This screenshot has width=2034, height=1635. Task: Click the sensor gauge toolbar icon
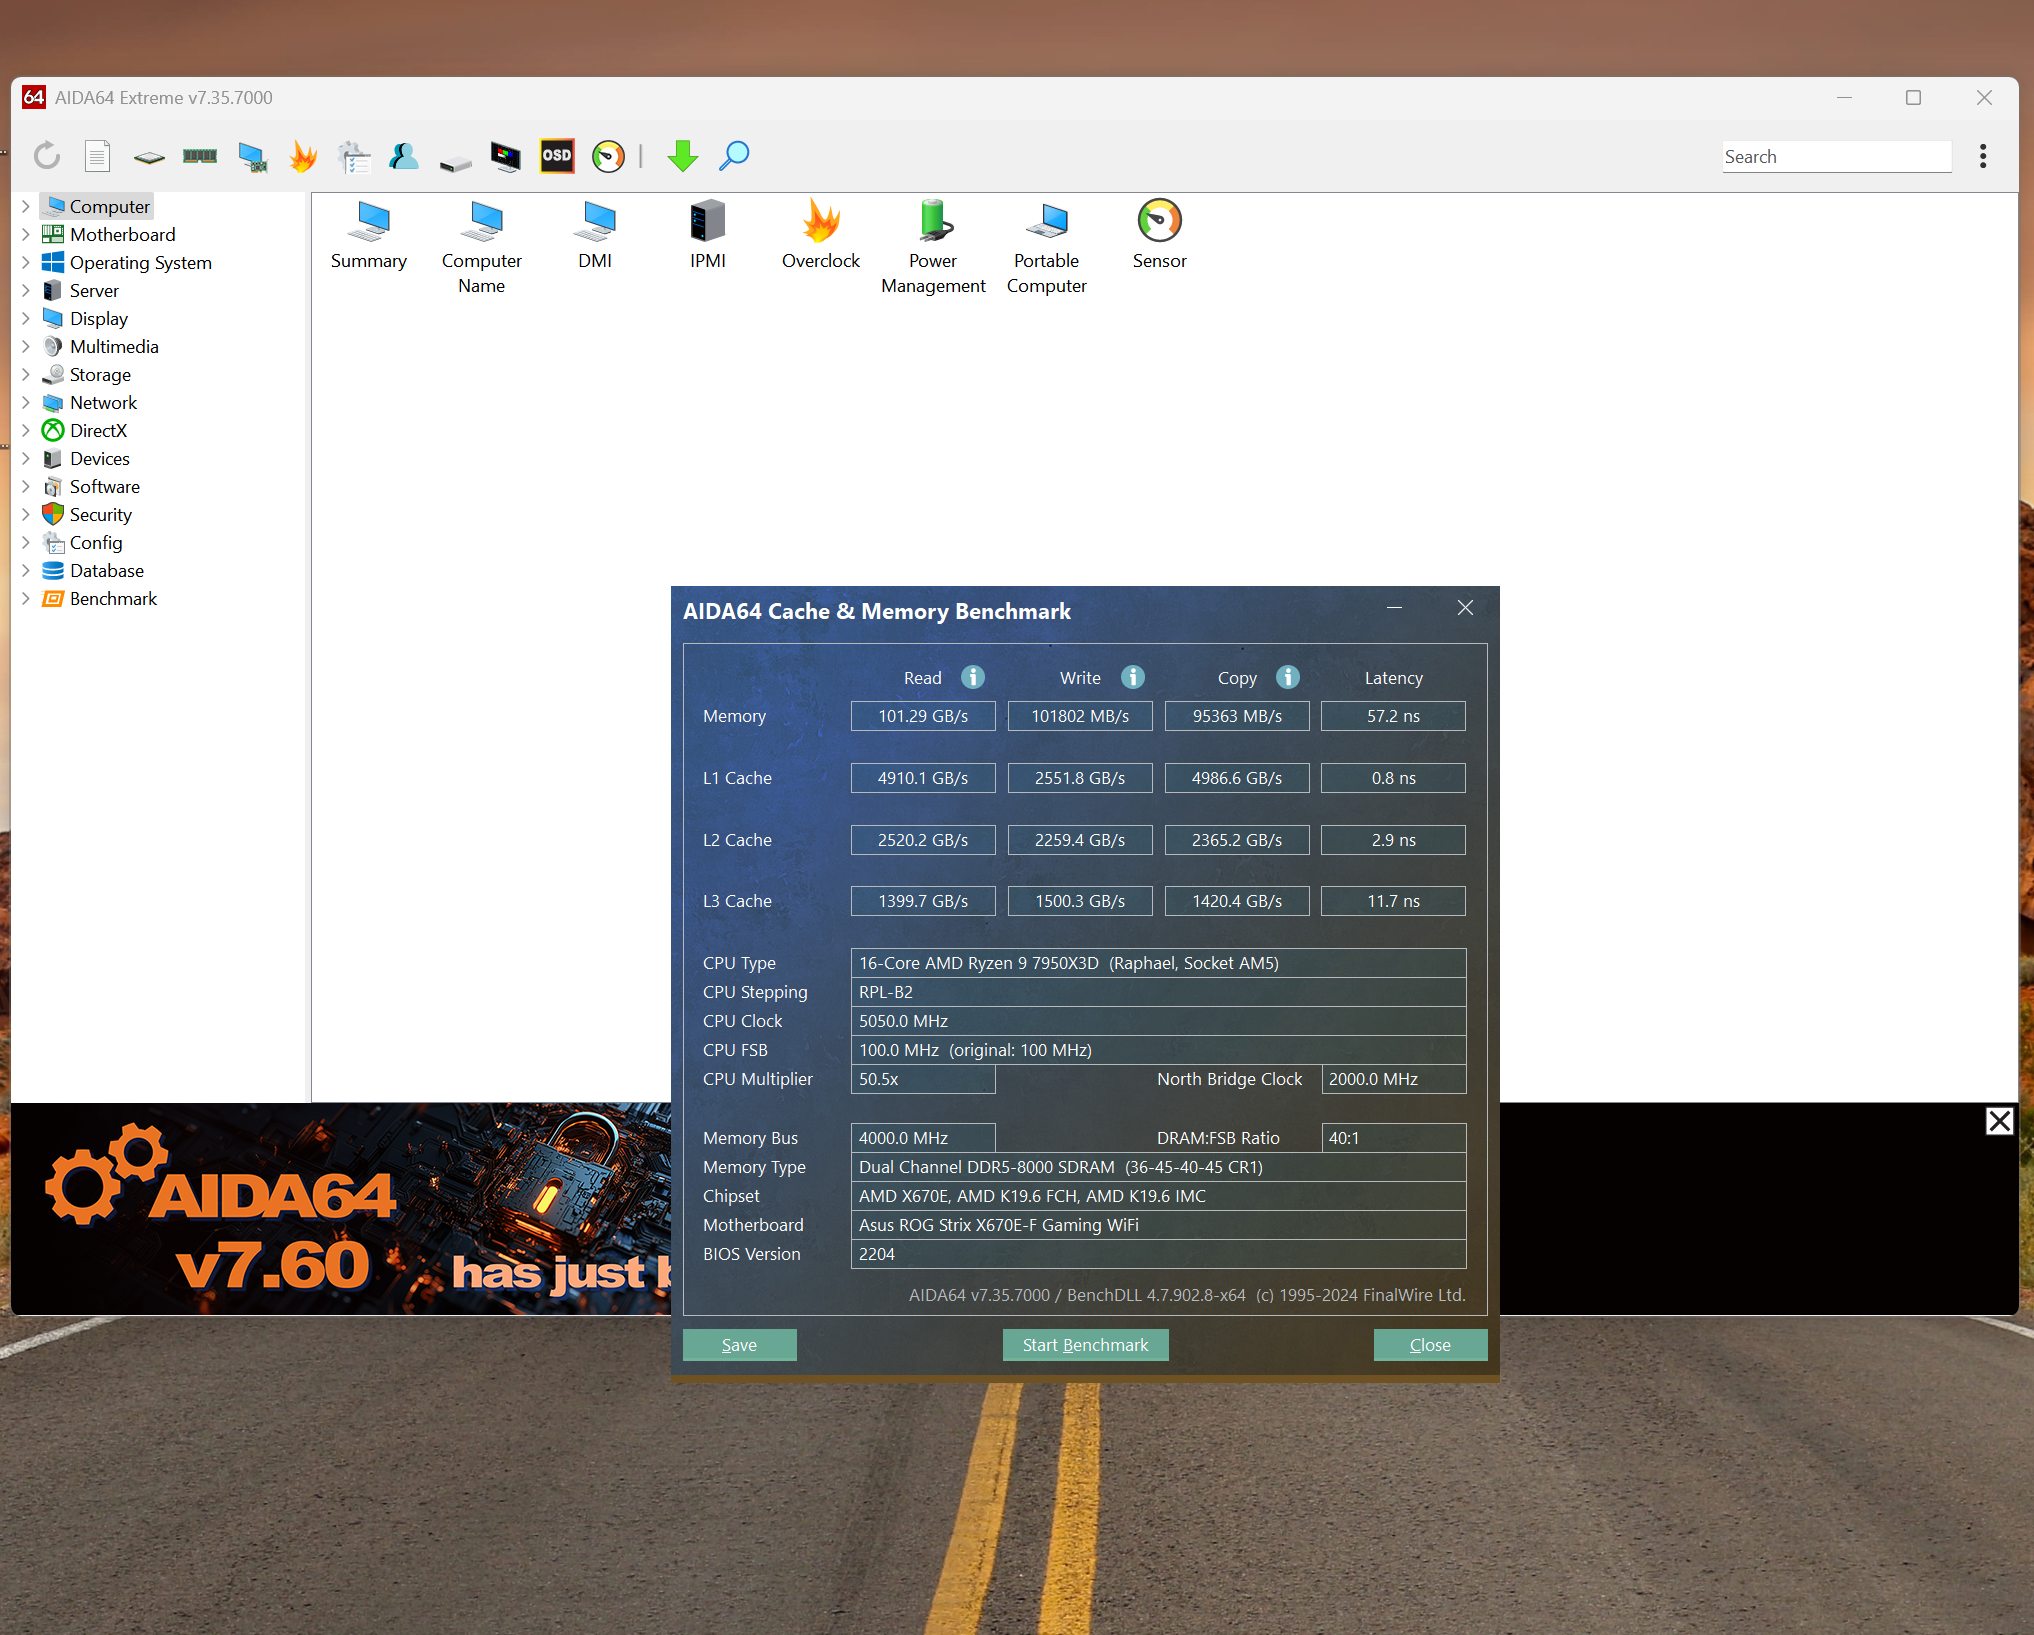(x=608, y=156)
